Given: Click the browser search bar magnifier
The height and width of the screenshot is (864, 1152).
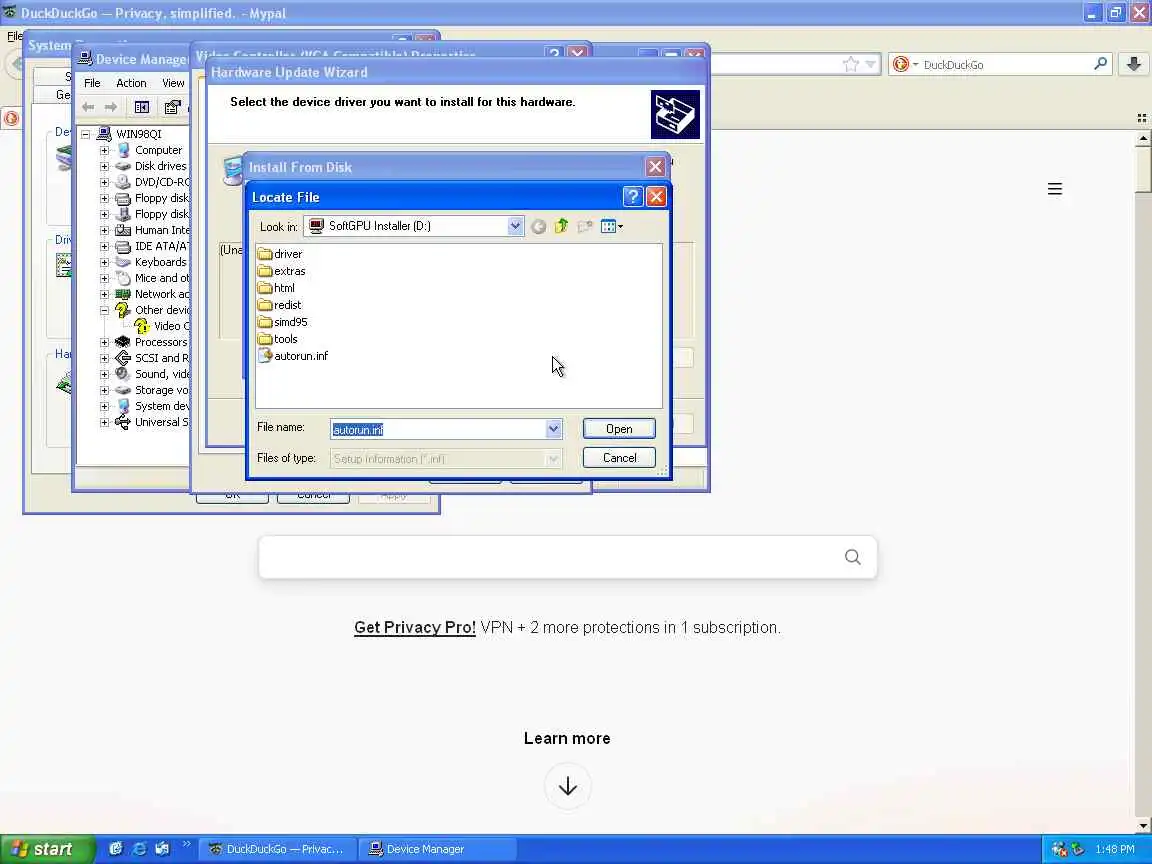Looking at the screenshot, I should point(1100,64).
